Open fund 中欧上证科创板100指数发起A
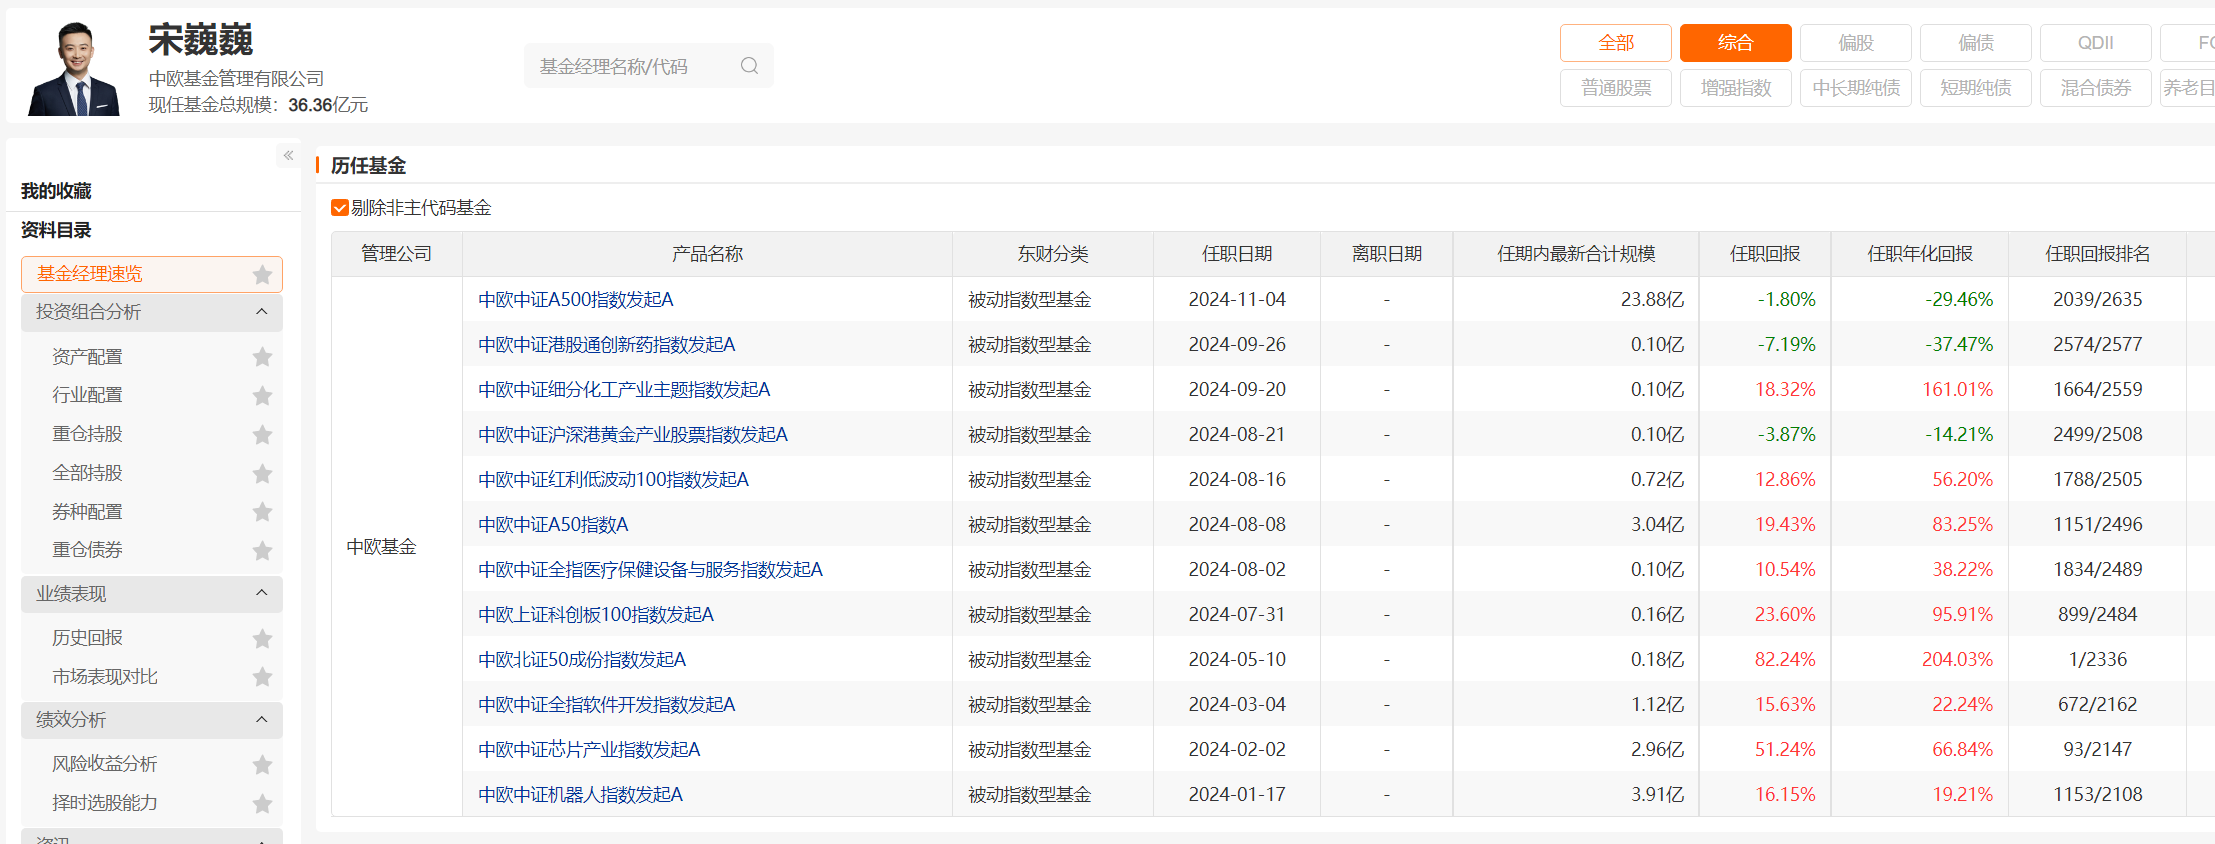2215x844 pixels. (596, 615)
